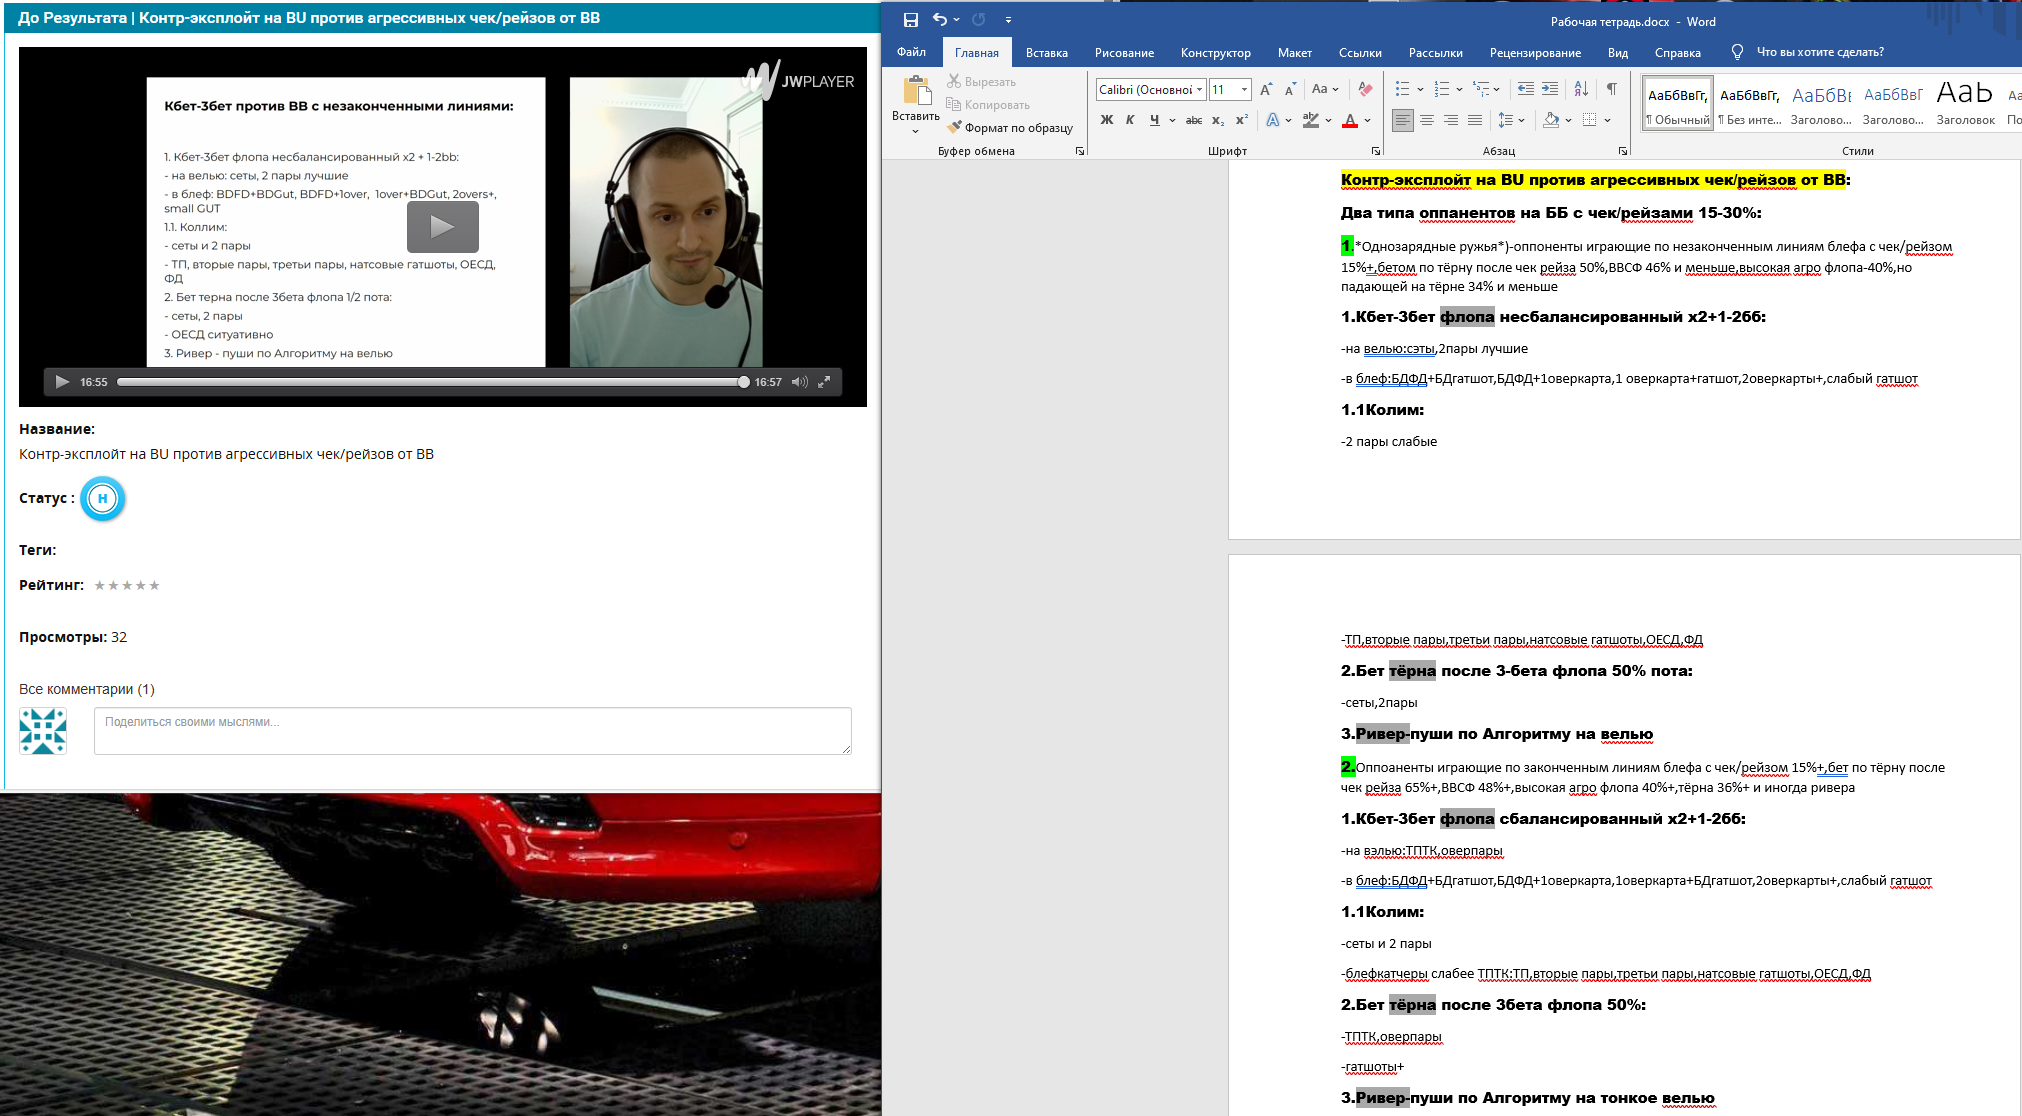The height and width of the screenshot is (1116, 2022).
Task: Open the Конструктор ribbon tab
Action: pos(1215,53)
